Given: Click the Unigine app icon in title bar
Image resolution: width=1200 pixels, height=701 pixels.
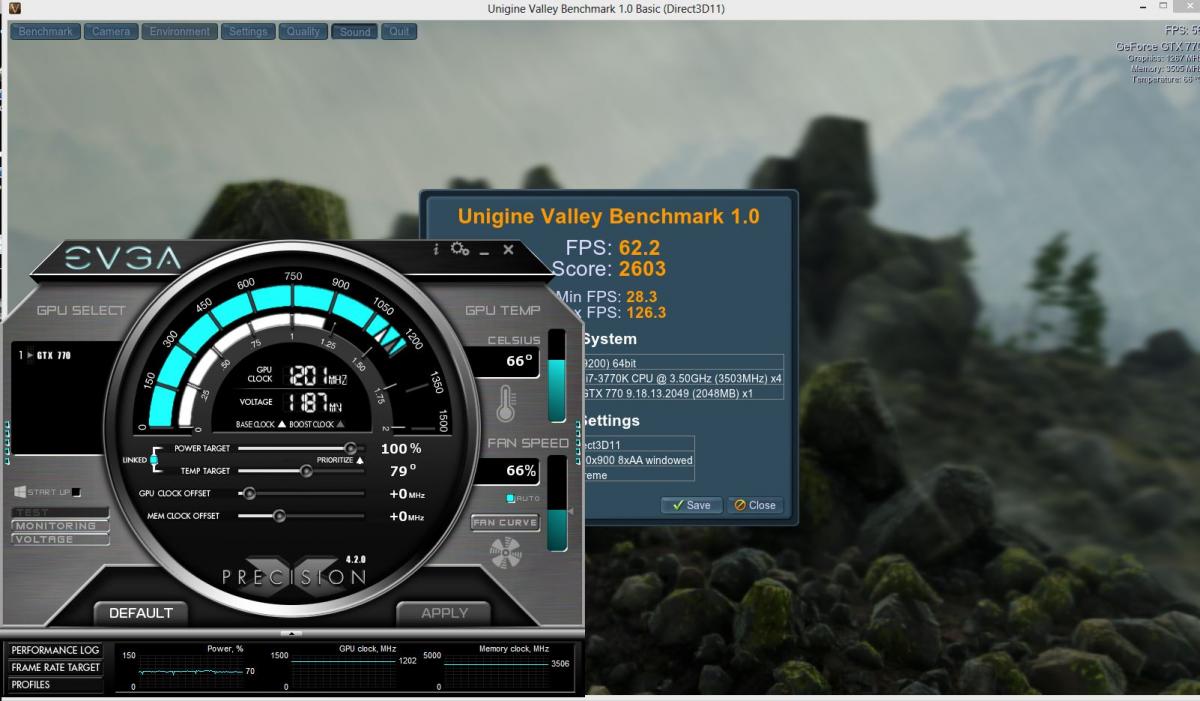Looking at the screenshot, I should point(15,8).
